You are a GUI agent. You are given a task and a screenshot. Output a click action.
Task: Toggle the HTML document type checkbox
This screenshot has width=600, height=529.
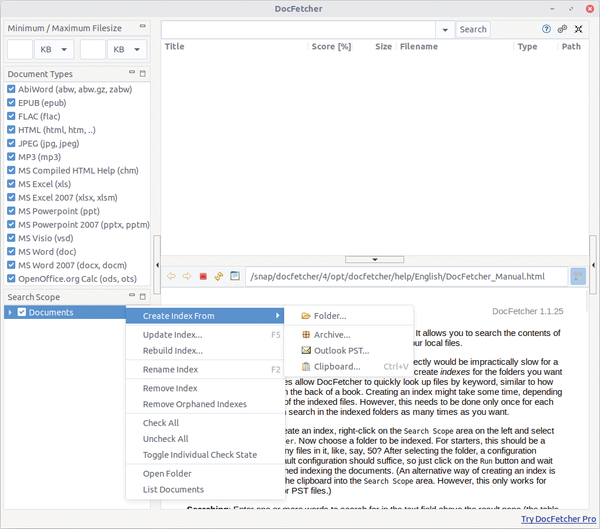pos(11,130)
